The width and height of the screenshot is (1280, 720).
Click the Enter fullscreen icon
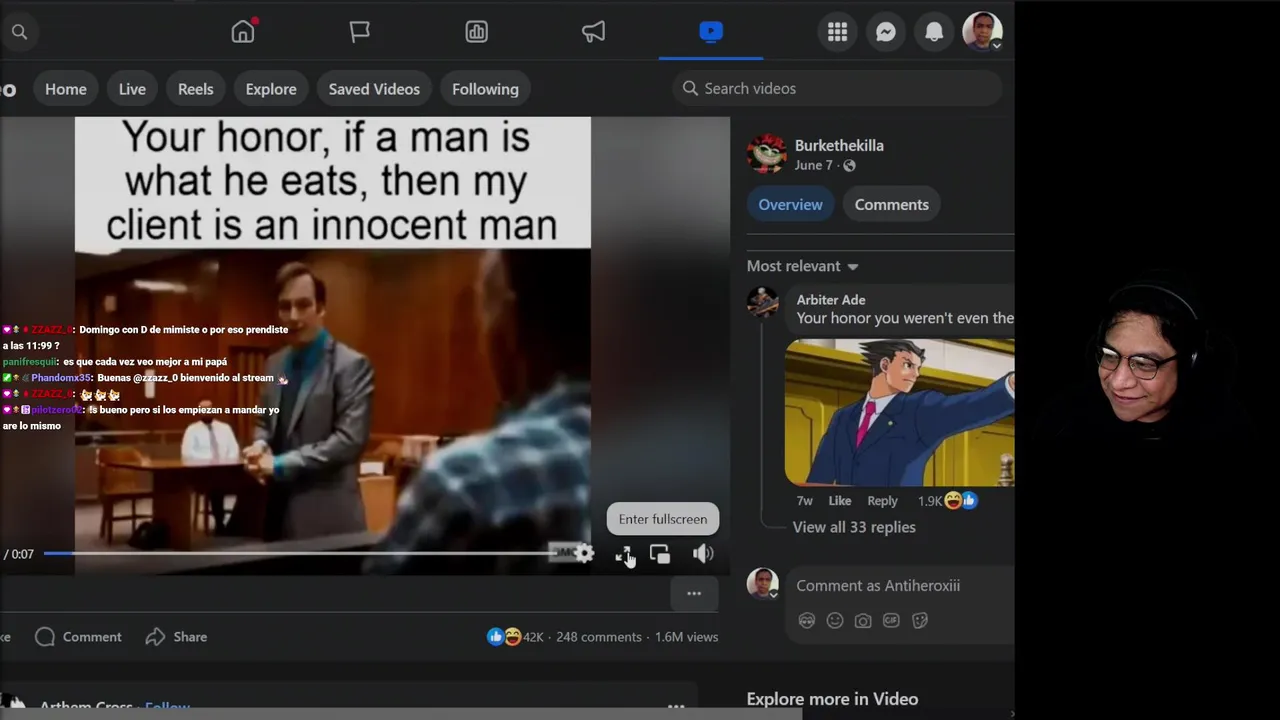[623, 554]
